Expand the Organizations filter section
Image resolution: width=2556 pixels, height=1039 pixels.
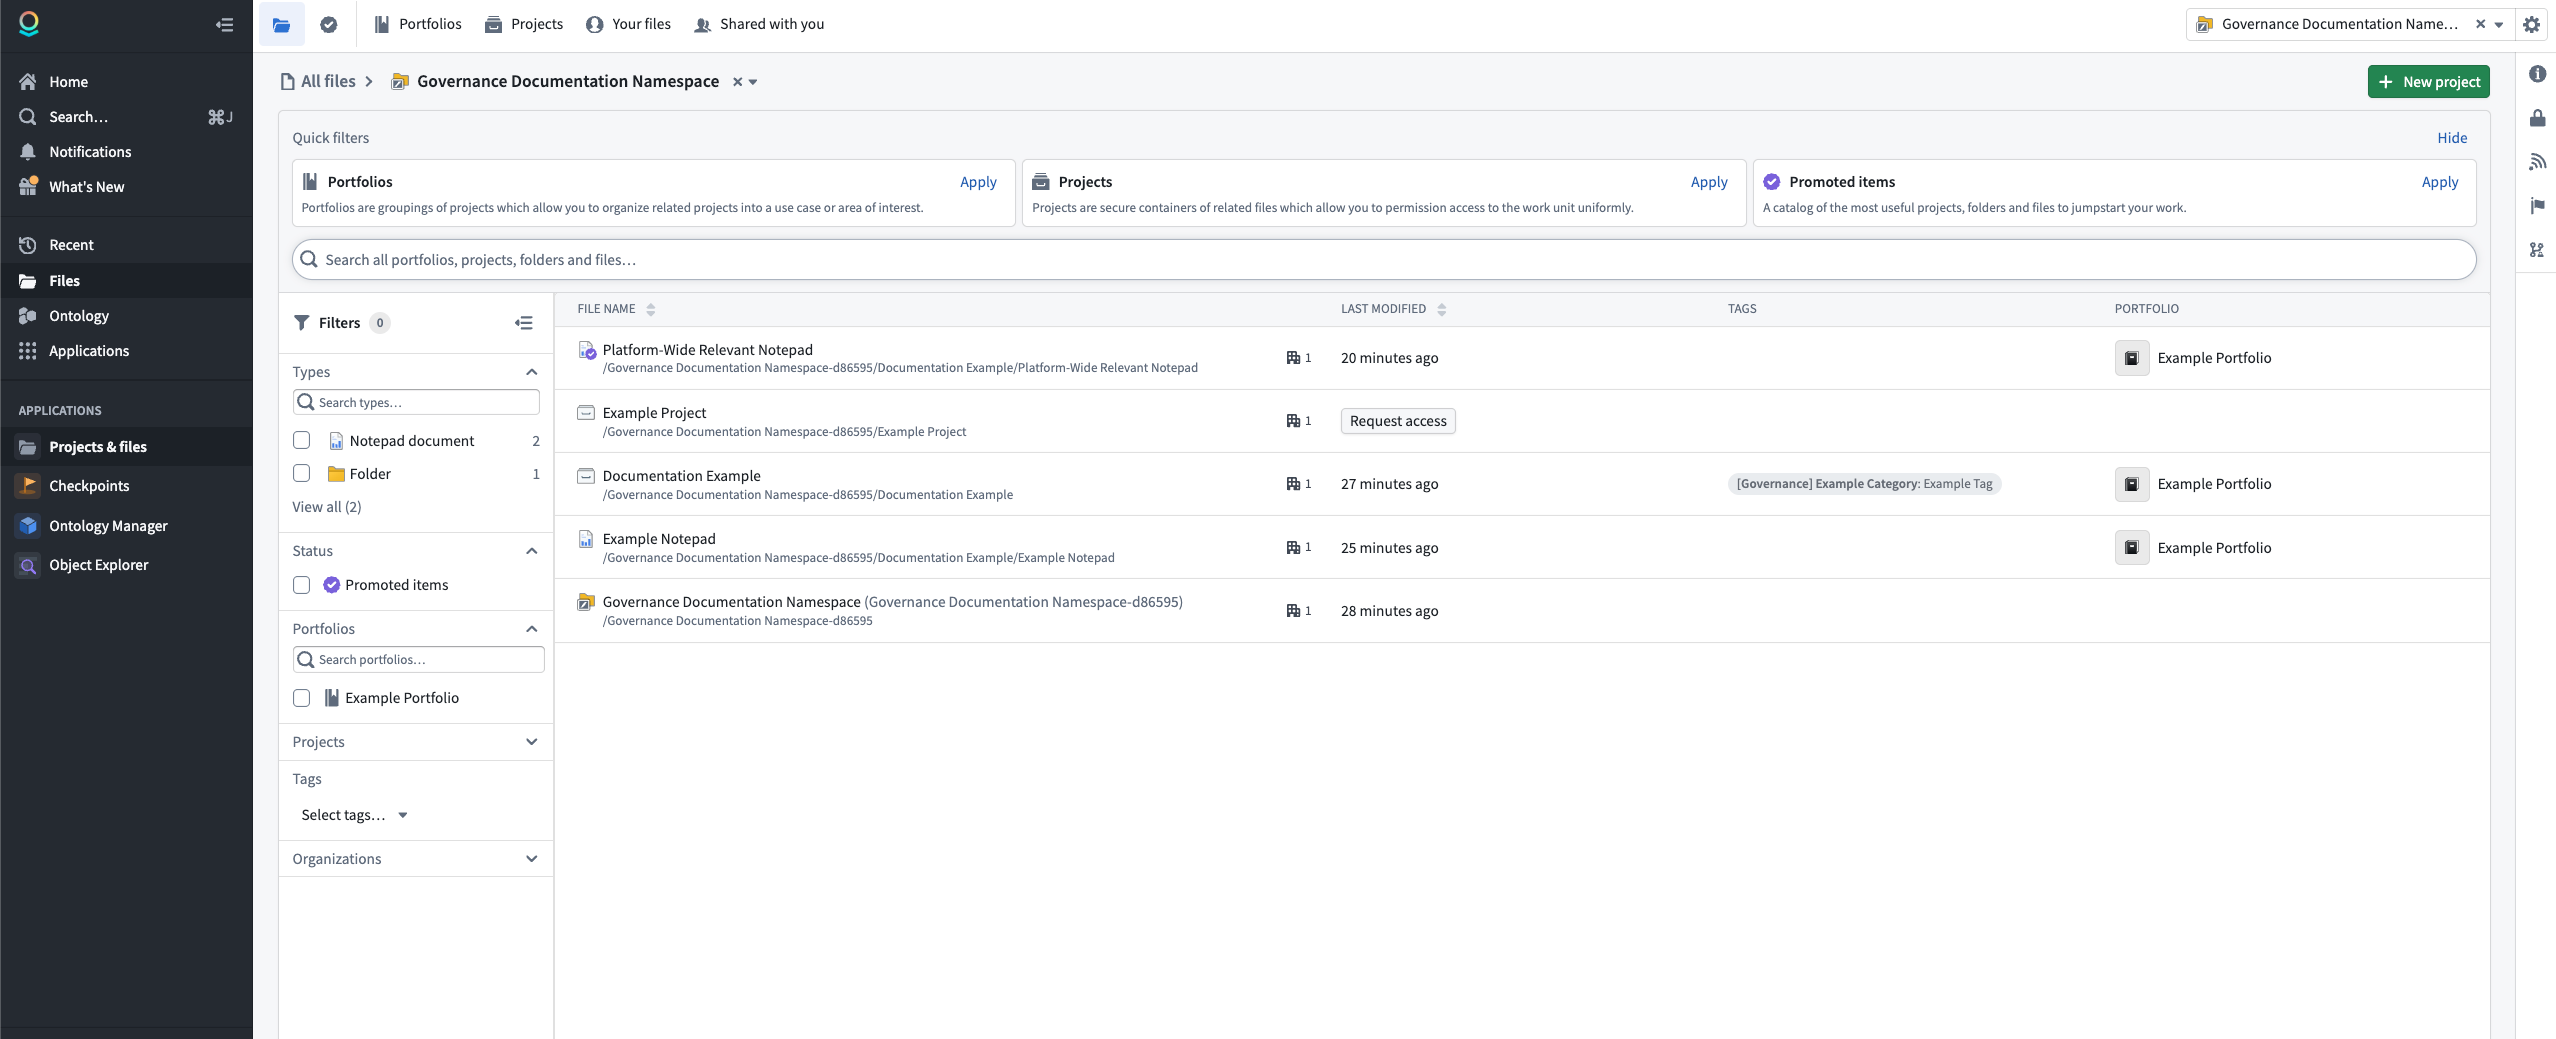(x=531, y=859)
